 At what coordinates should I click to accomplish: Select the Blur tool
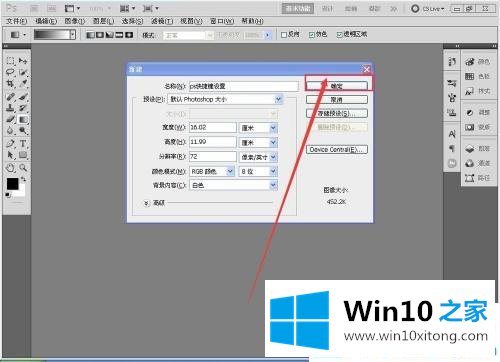(10, 130)
